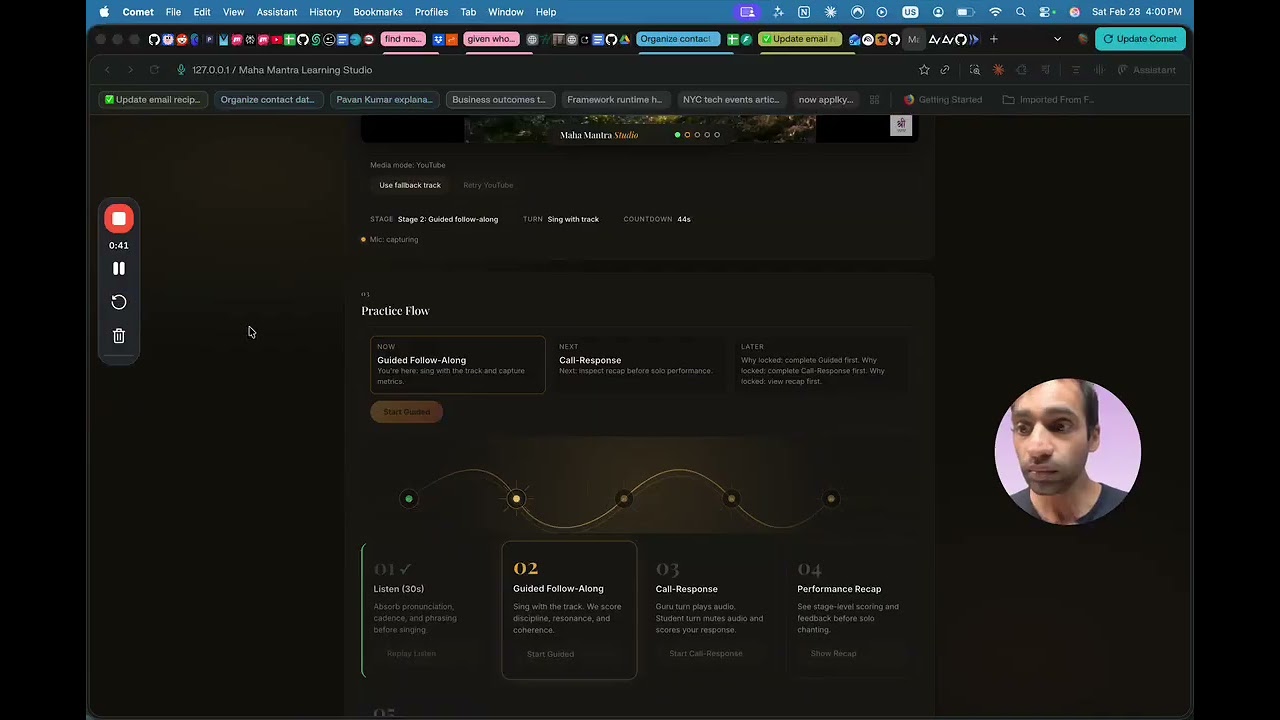Image resolution: width=1280 pixels, height=720 pixels.
Task: Stop the screen recording with the red button
Action: (x=119, y=219)
